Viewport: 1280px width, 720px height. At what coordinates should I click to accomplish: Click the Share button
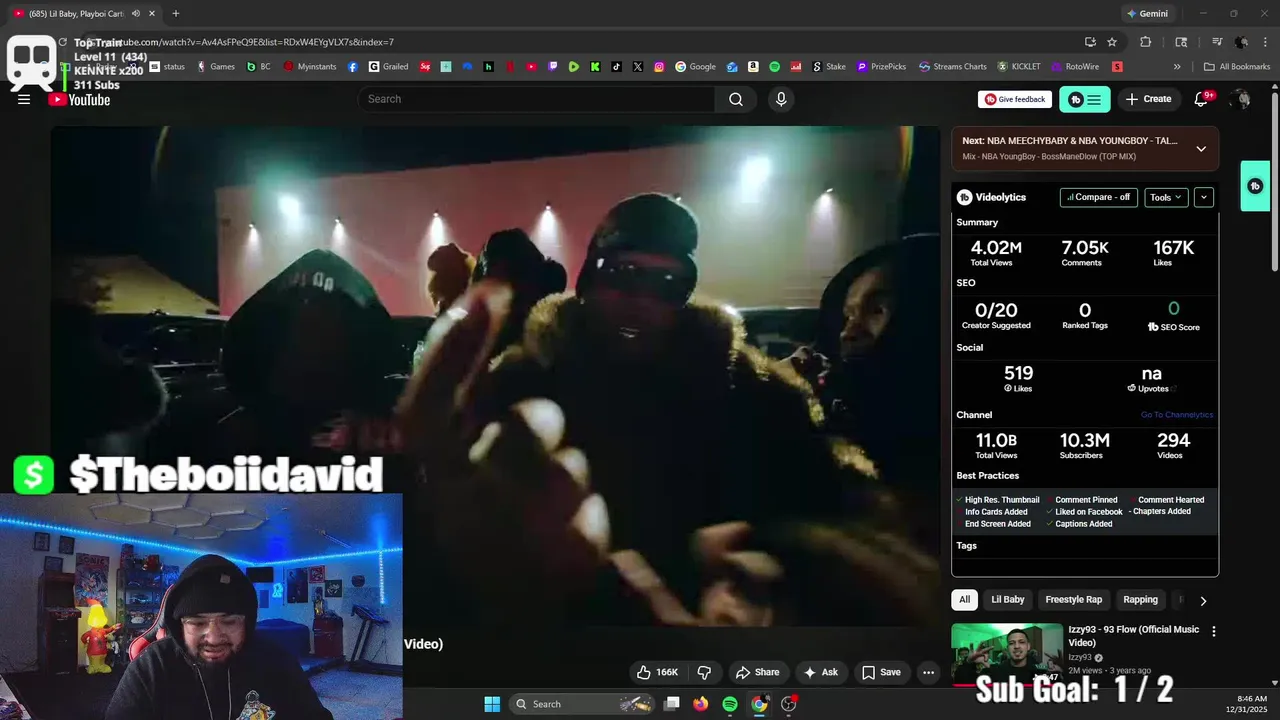[757, 672]
